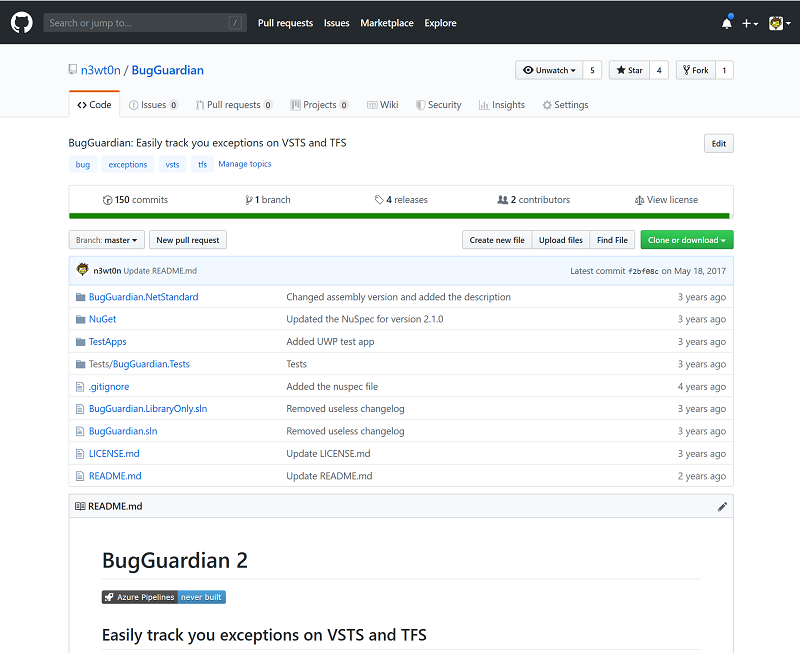The image size is (800, 653).
Task: Open Explore in top navigation
Action: pyautogui.click(x=440, y=23)
